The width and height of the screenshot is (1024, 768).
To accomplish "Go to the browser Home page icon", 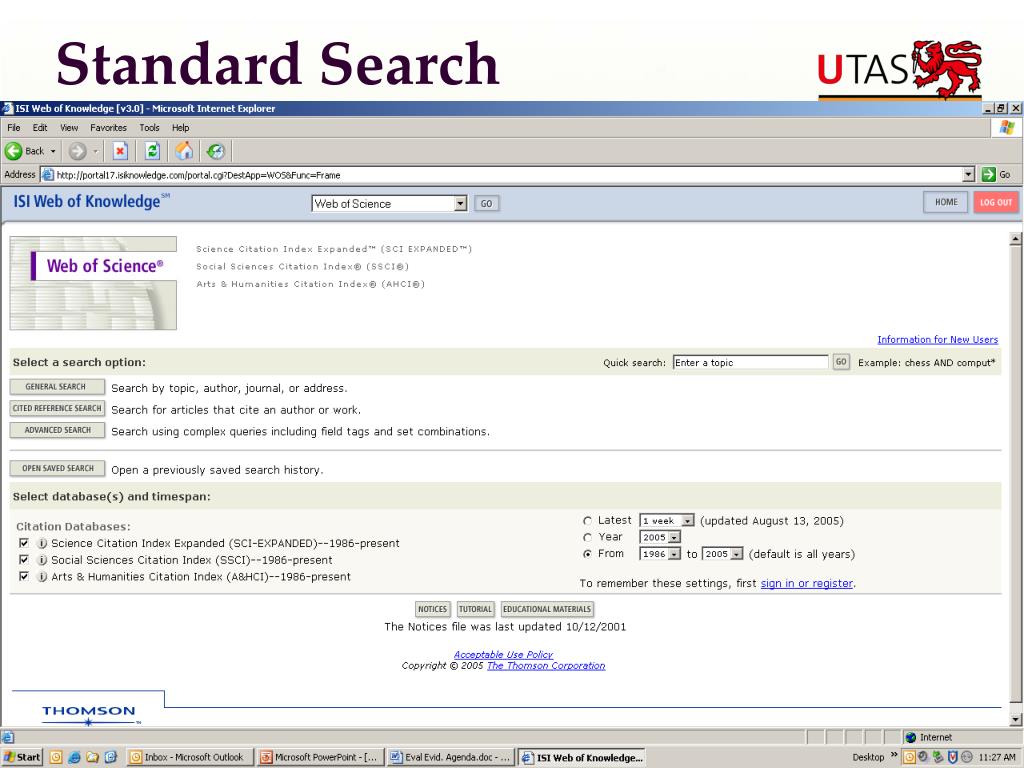I will pyautogui.click(x=184, y=152).
